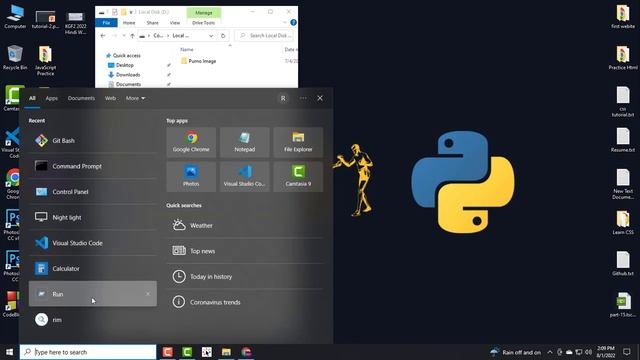Click Up arrow in File Explorer
This screenshot has width=640, height=360.
click(132, 36)
